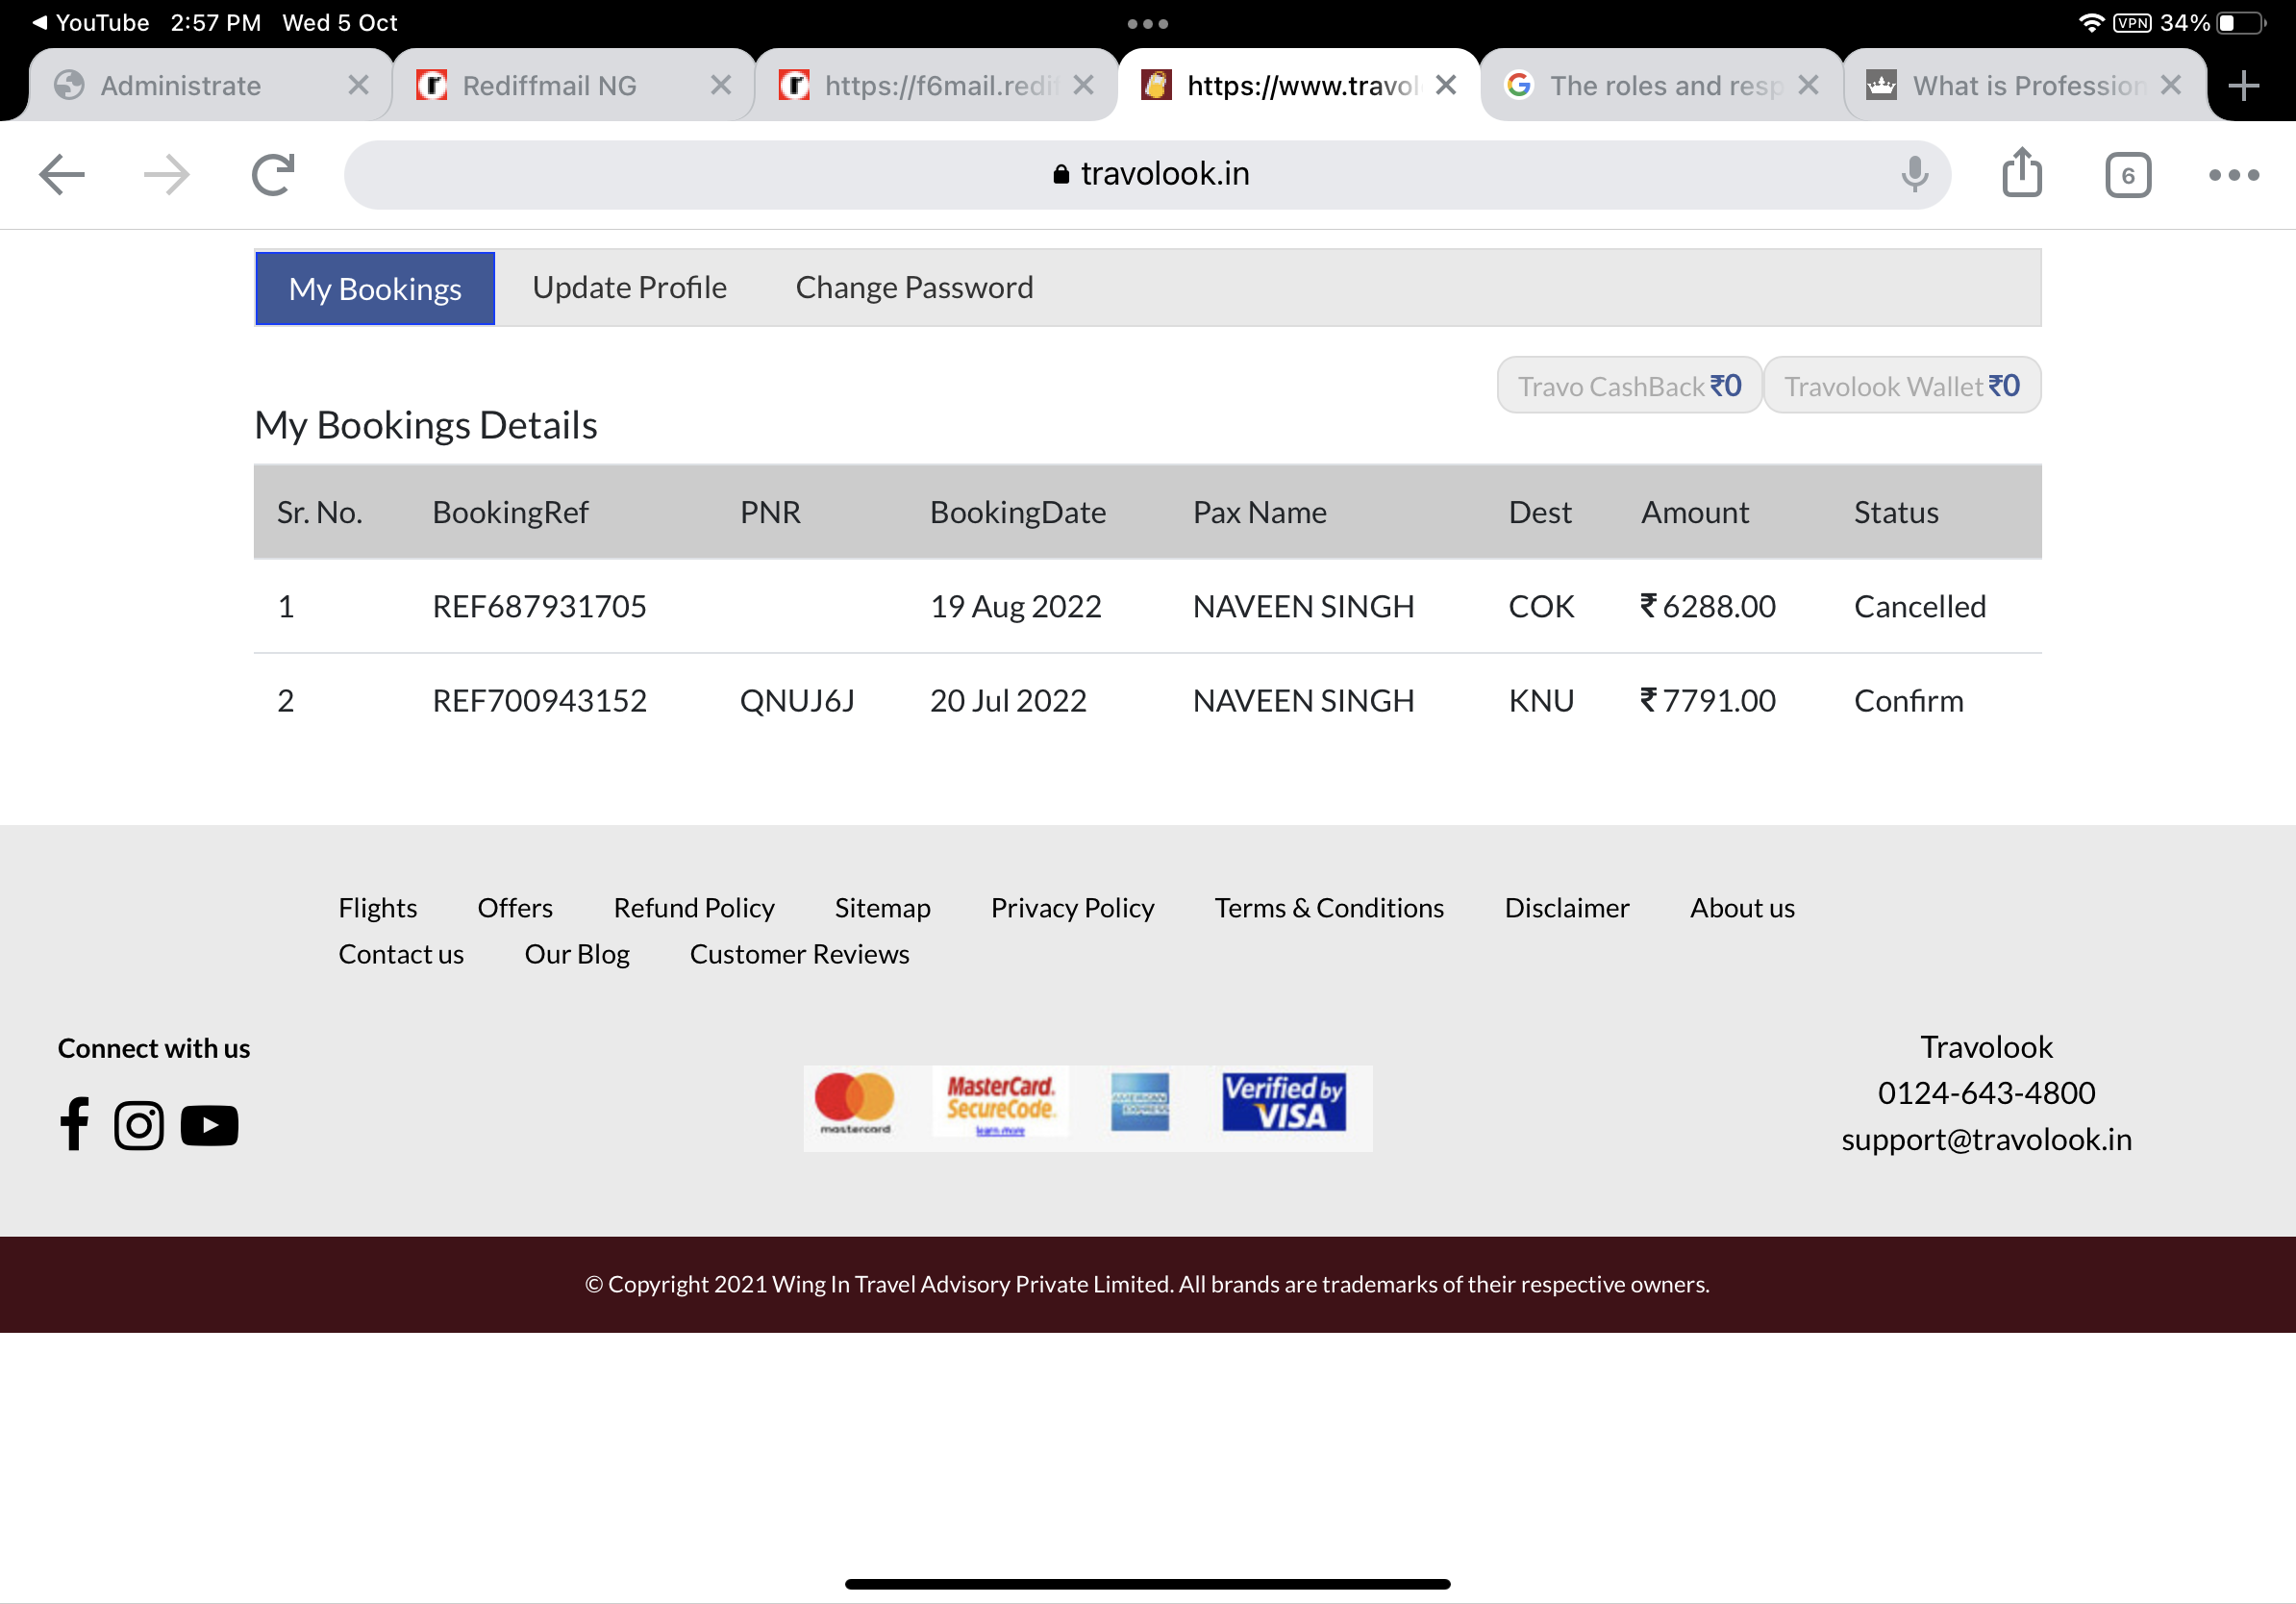Close the Administrate browser tab
The height and width of the screenshot is (1604, 2296).
358,86
